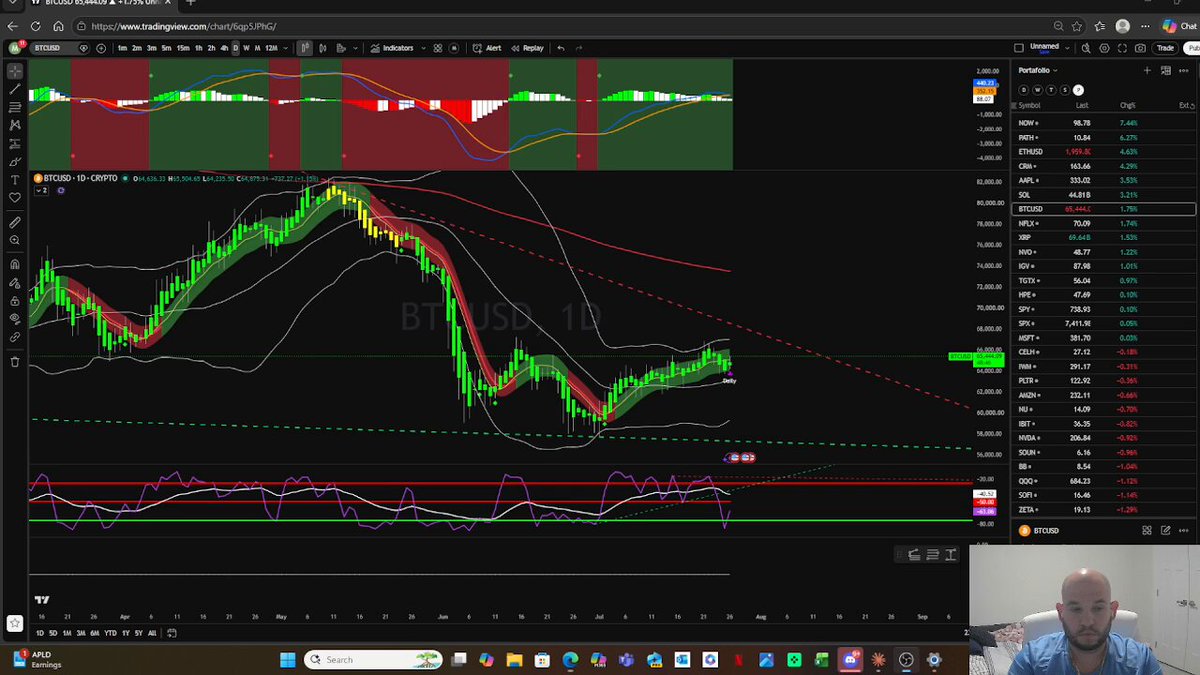Viewport: 1200px width, 675px height.
Task: Select the candlestick chart style button
Action: point(305,48)
